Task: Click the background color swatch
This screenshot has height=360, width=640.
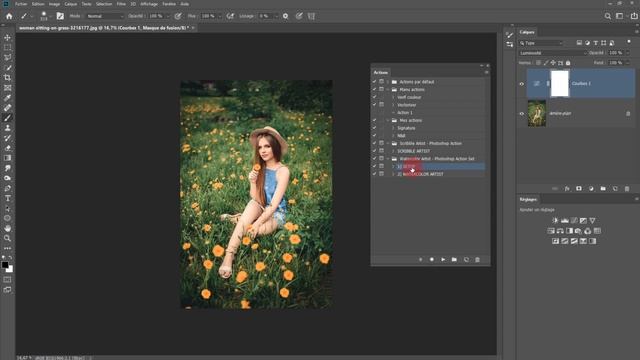Action: click(x=10, y=270)
